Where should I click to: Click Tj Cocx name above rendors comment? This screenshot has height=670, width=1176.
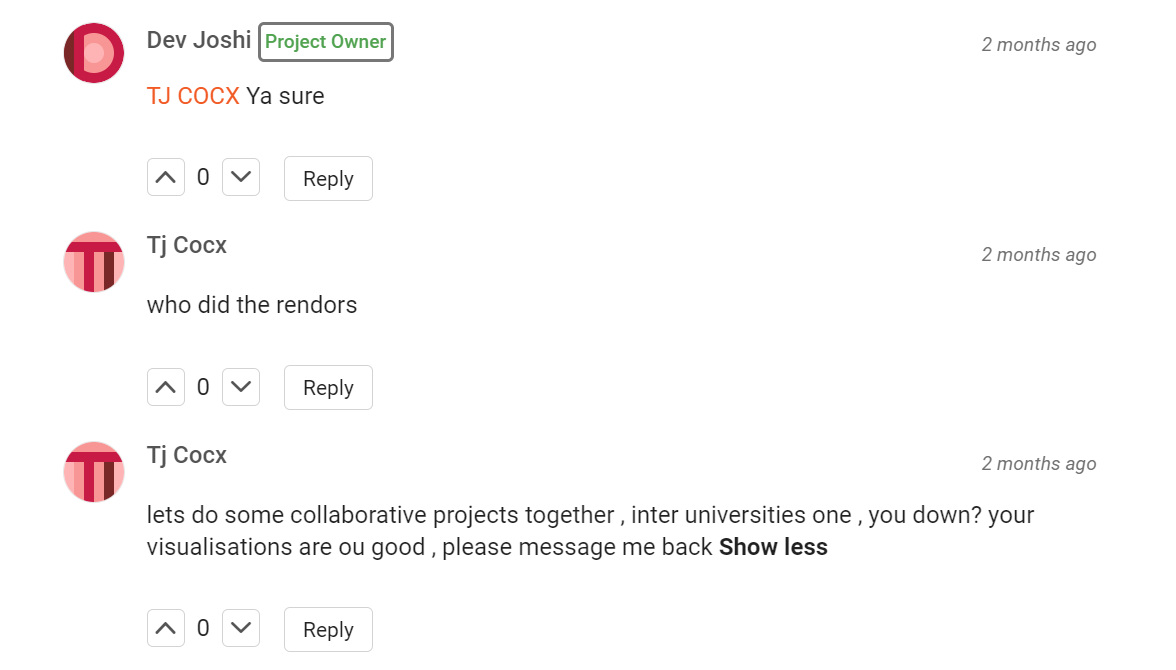187,245
